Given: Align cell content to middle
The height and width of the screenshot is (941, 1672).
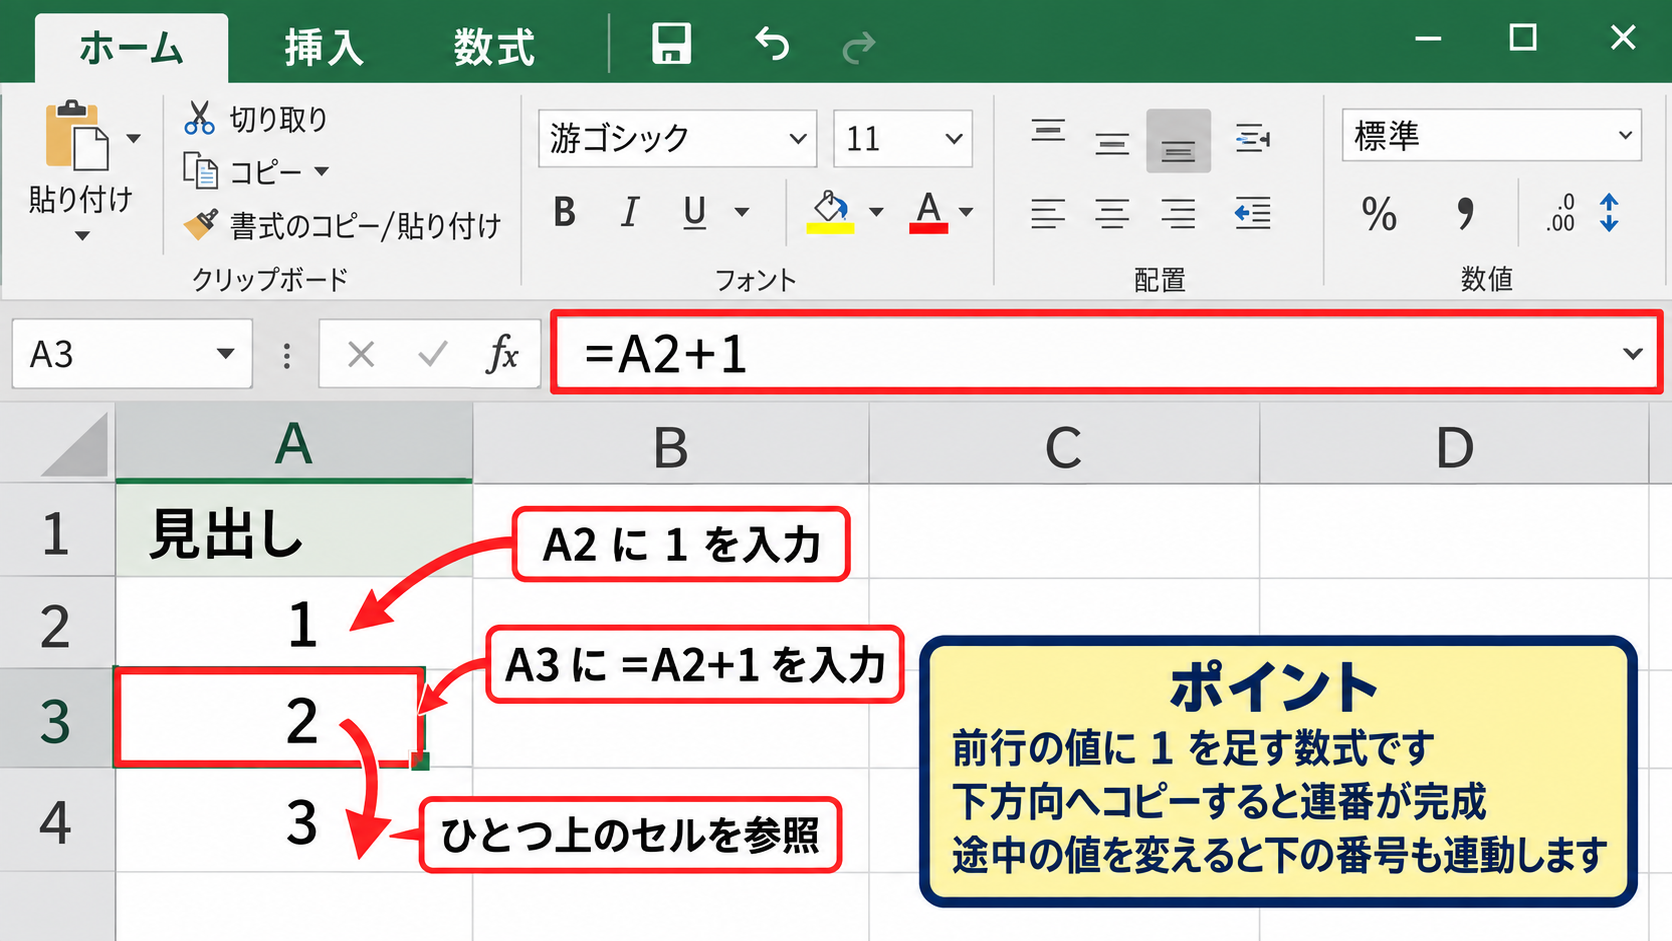Looking at the screenshot, I should pyautogui.click(x=1112, y=143).
